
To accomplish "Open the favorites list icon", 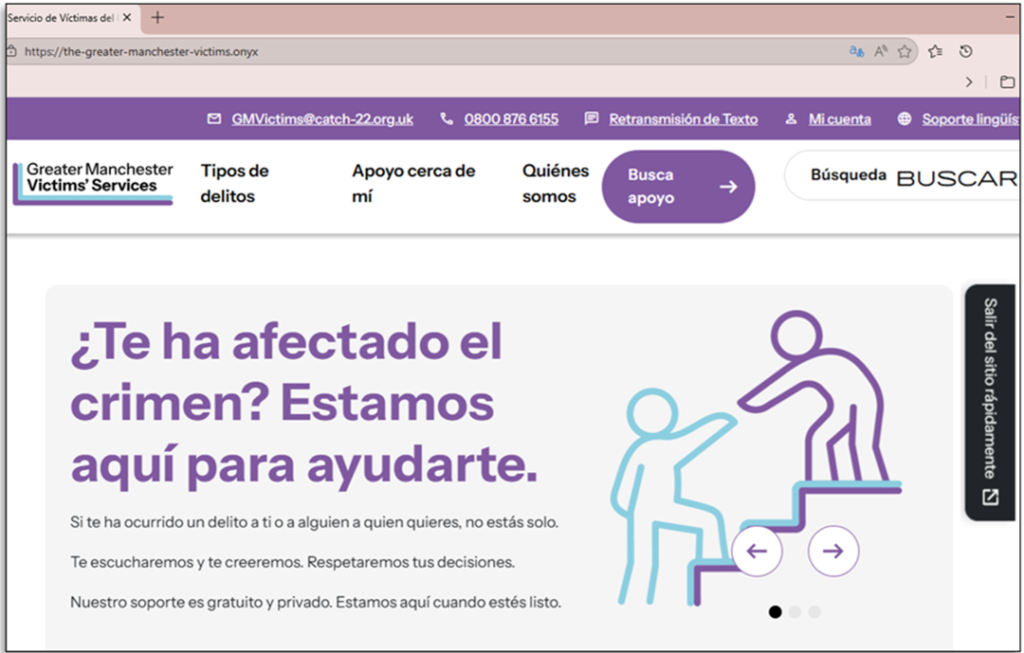I will (x=935, y=51).
